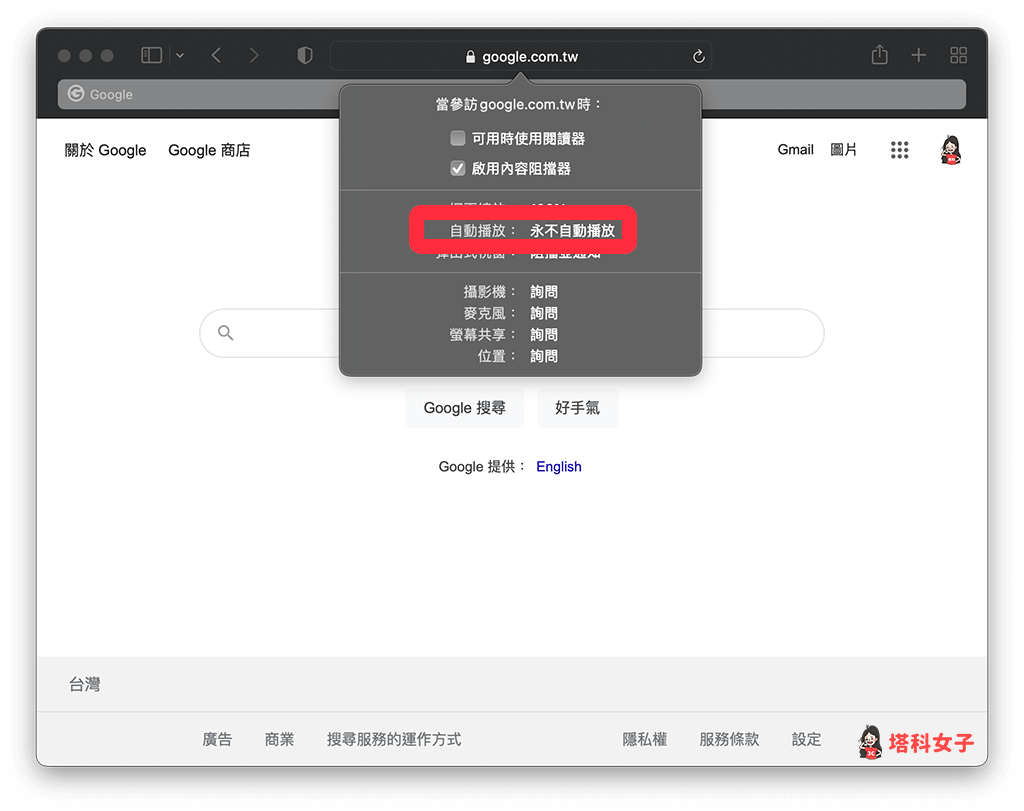1024x811 pixels.
Task: Open 位置 permission dropdown
Action: click(544, 357)
